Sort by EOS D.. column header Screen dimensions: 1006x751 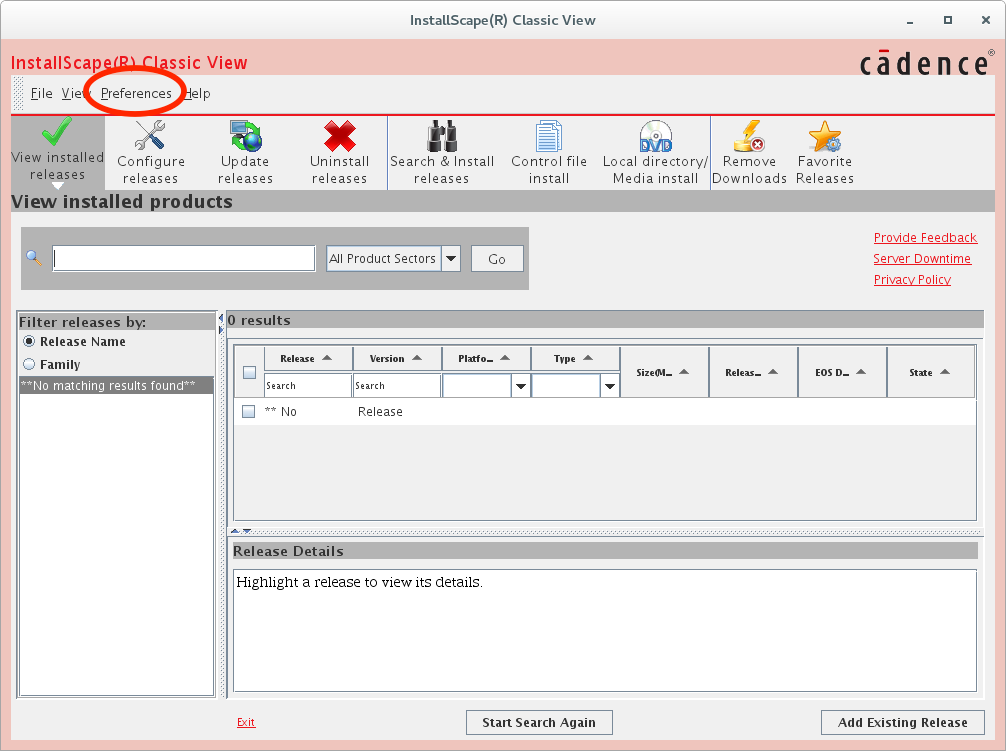tap(842, 372)
